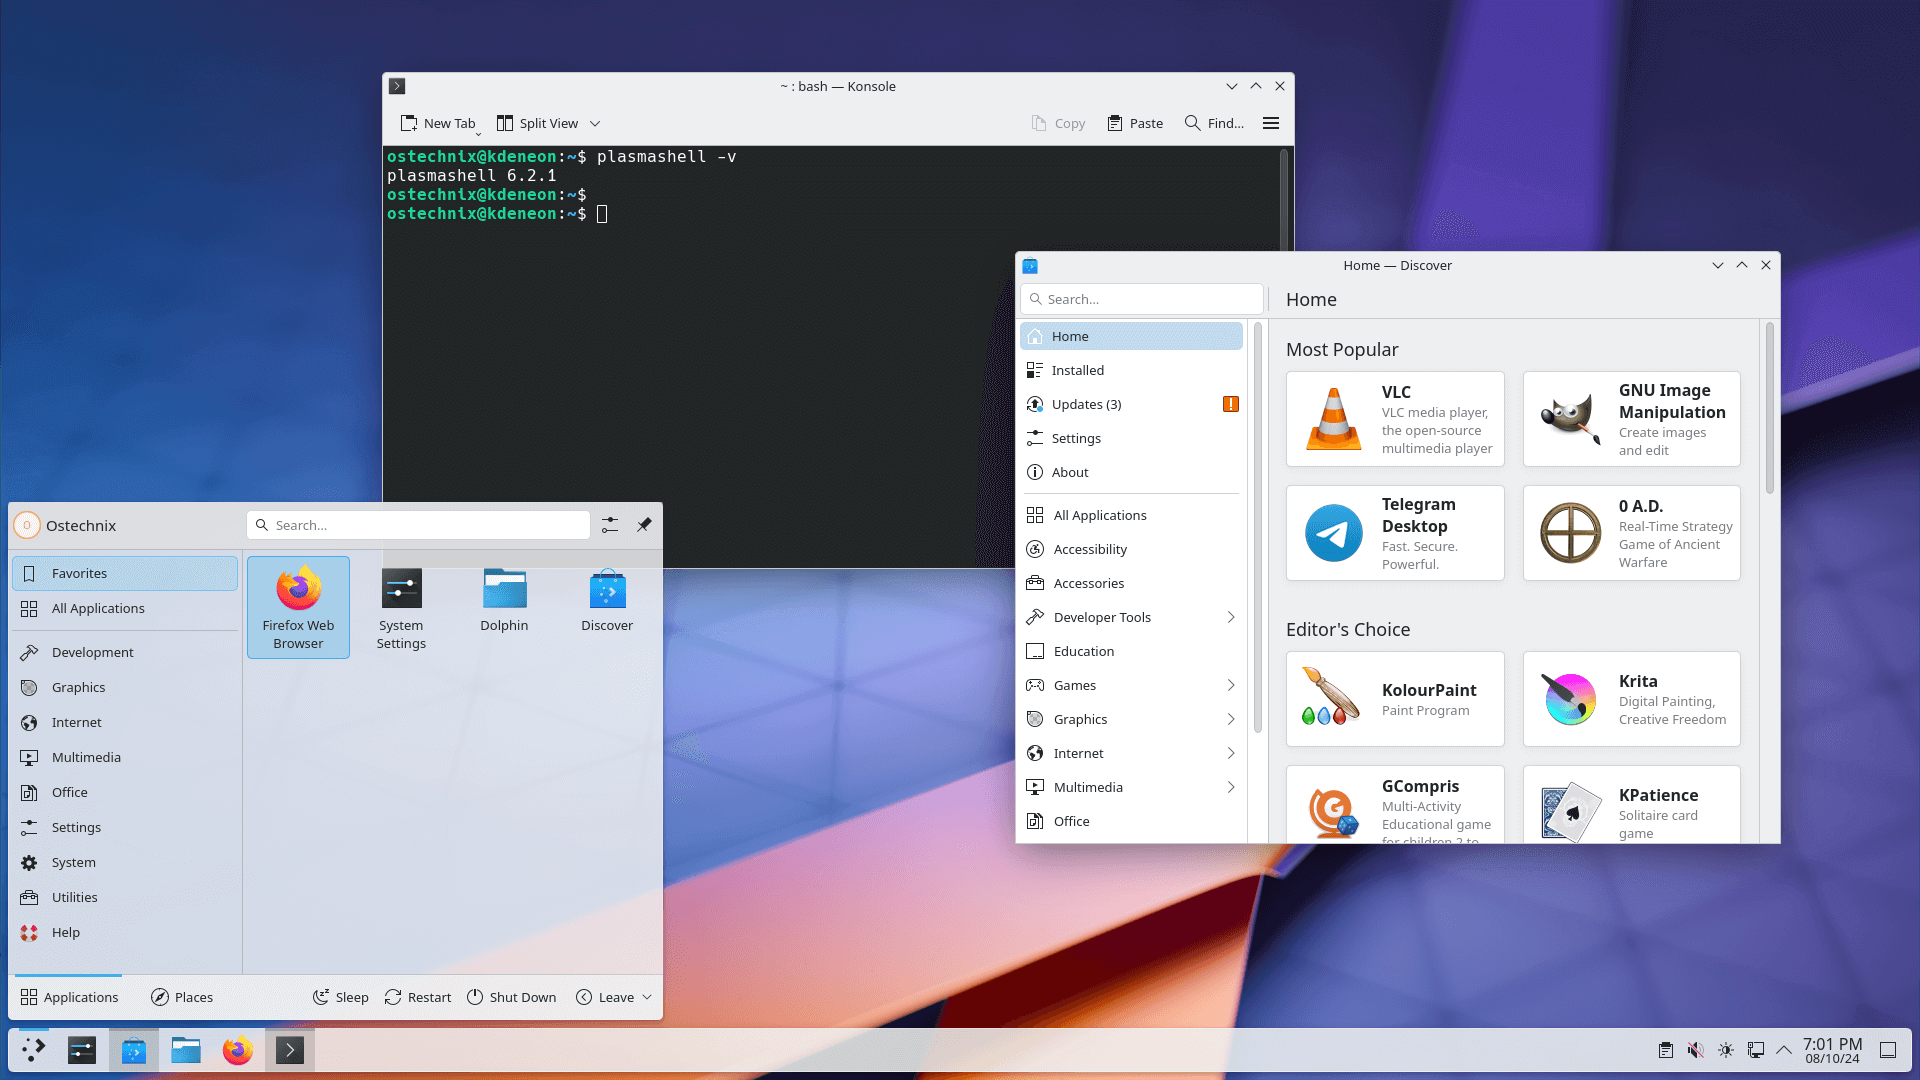Viewport: 1920px width, 1080px height.
Task: Select All Applications in Discover sidebar
Action: (1131, 515)
